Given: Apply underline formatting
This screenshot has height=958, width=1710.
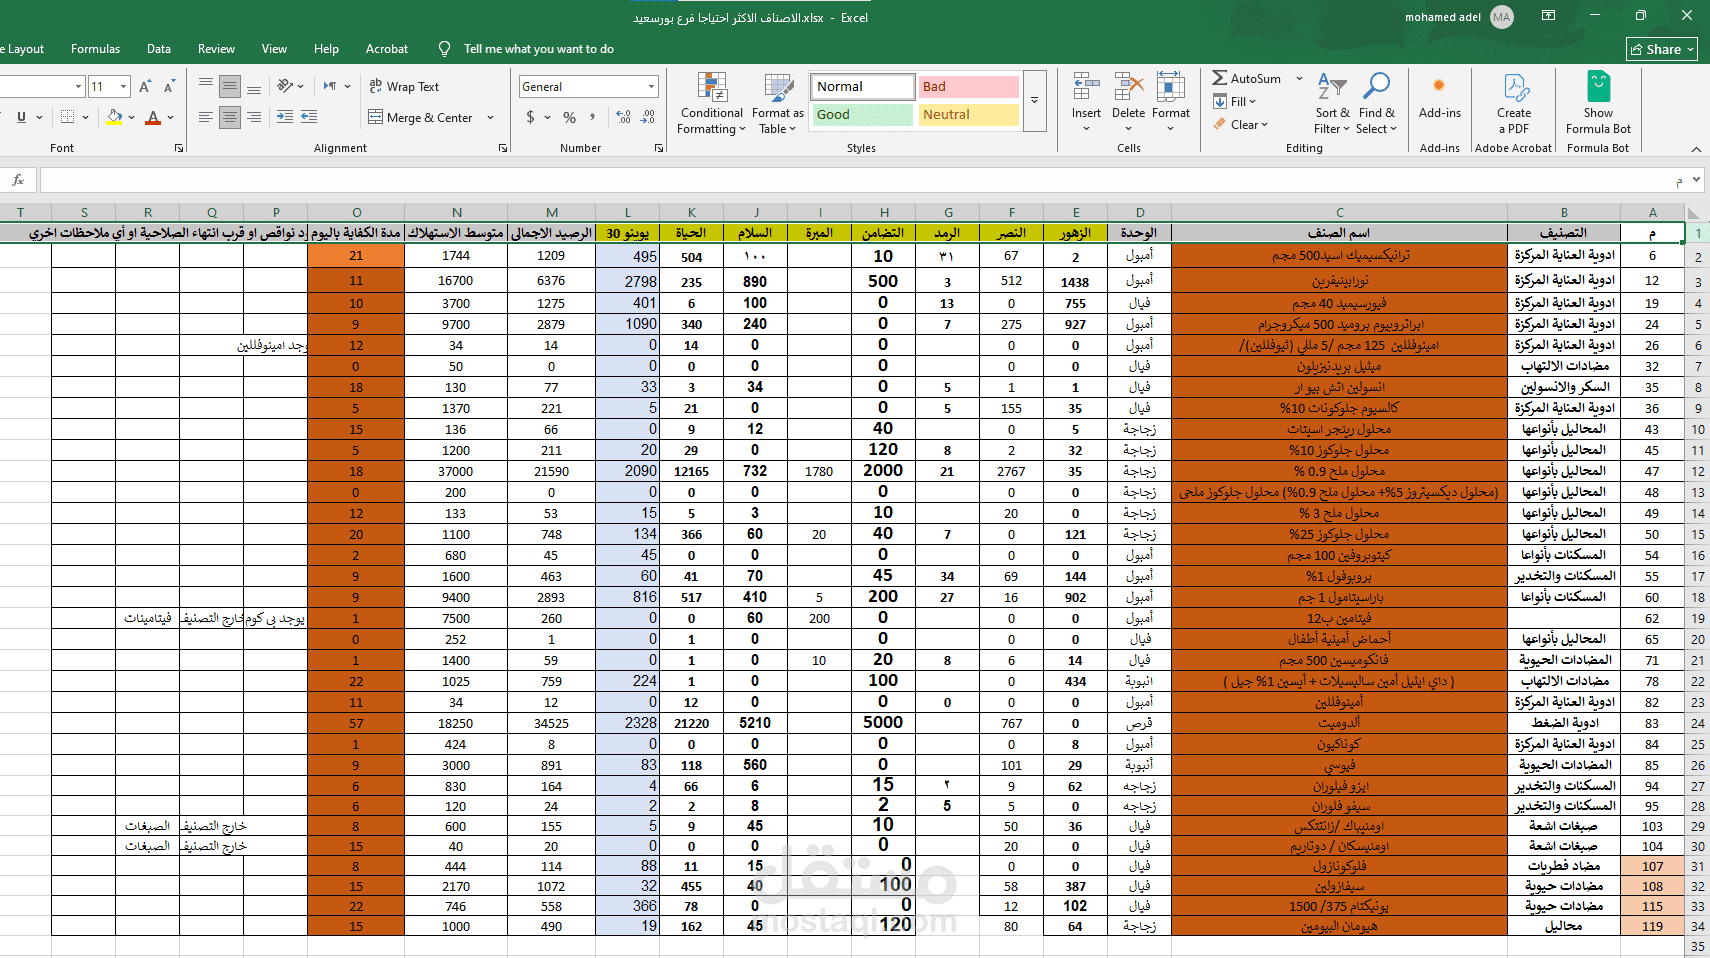Looking at the screenshot, I should (x=21, y=117).
